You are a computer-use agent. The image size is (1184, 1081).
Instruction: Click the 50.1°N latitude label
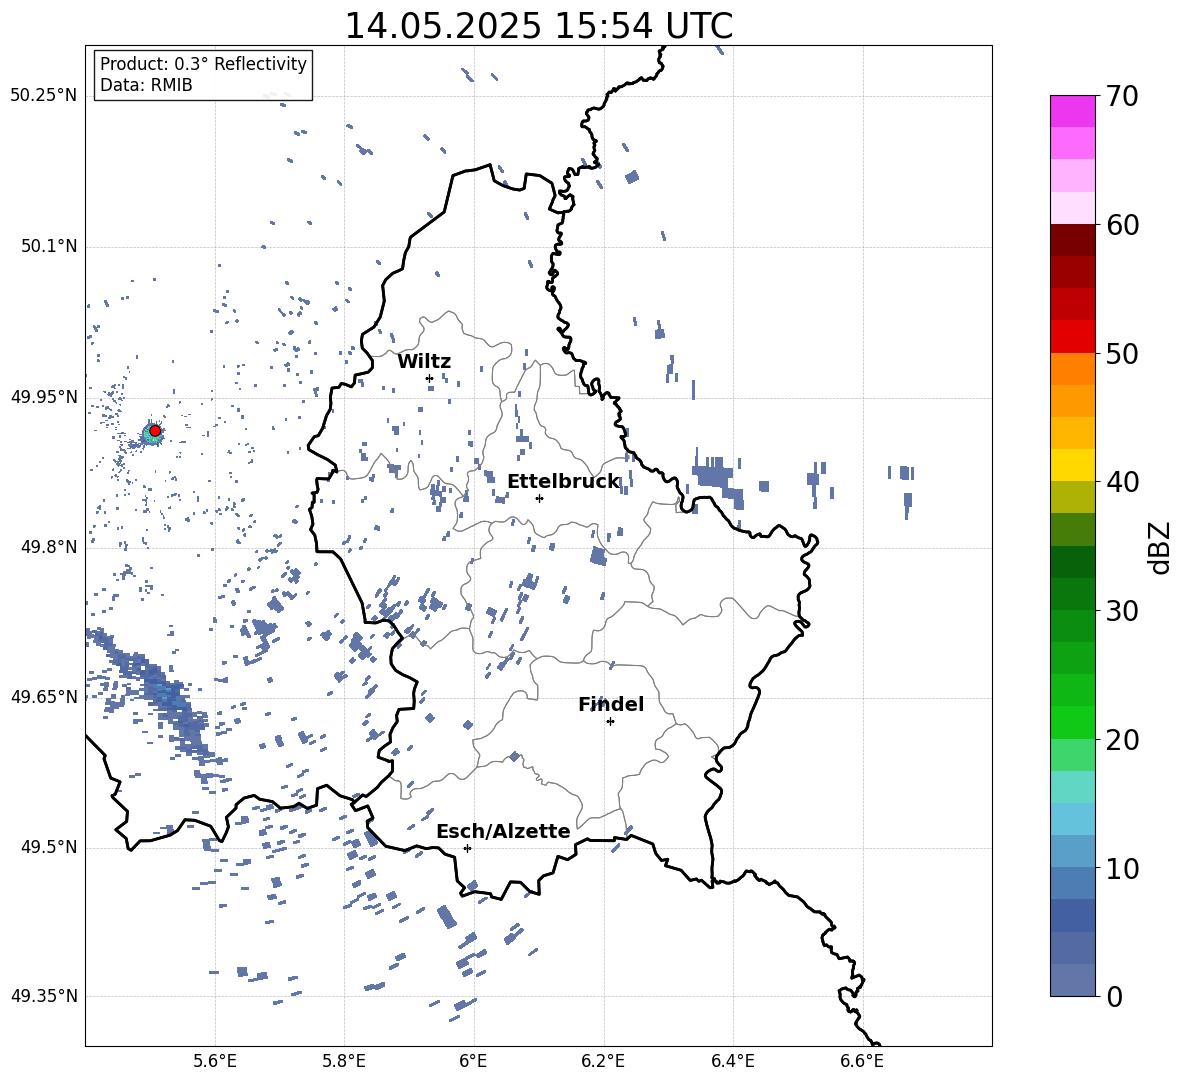pos(49,246)
